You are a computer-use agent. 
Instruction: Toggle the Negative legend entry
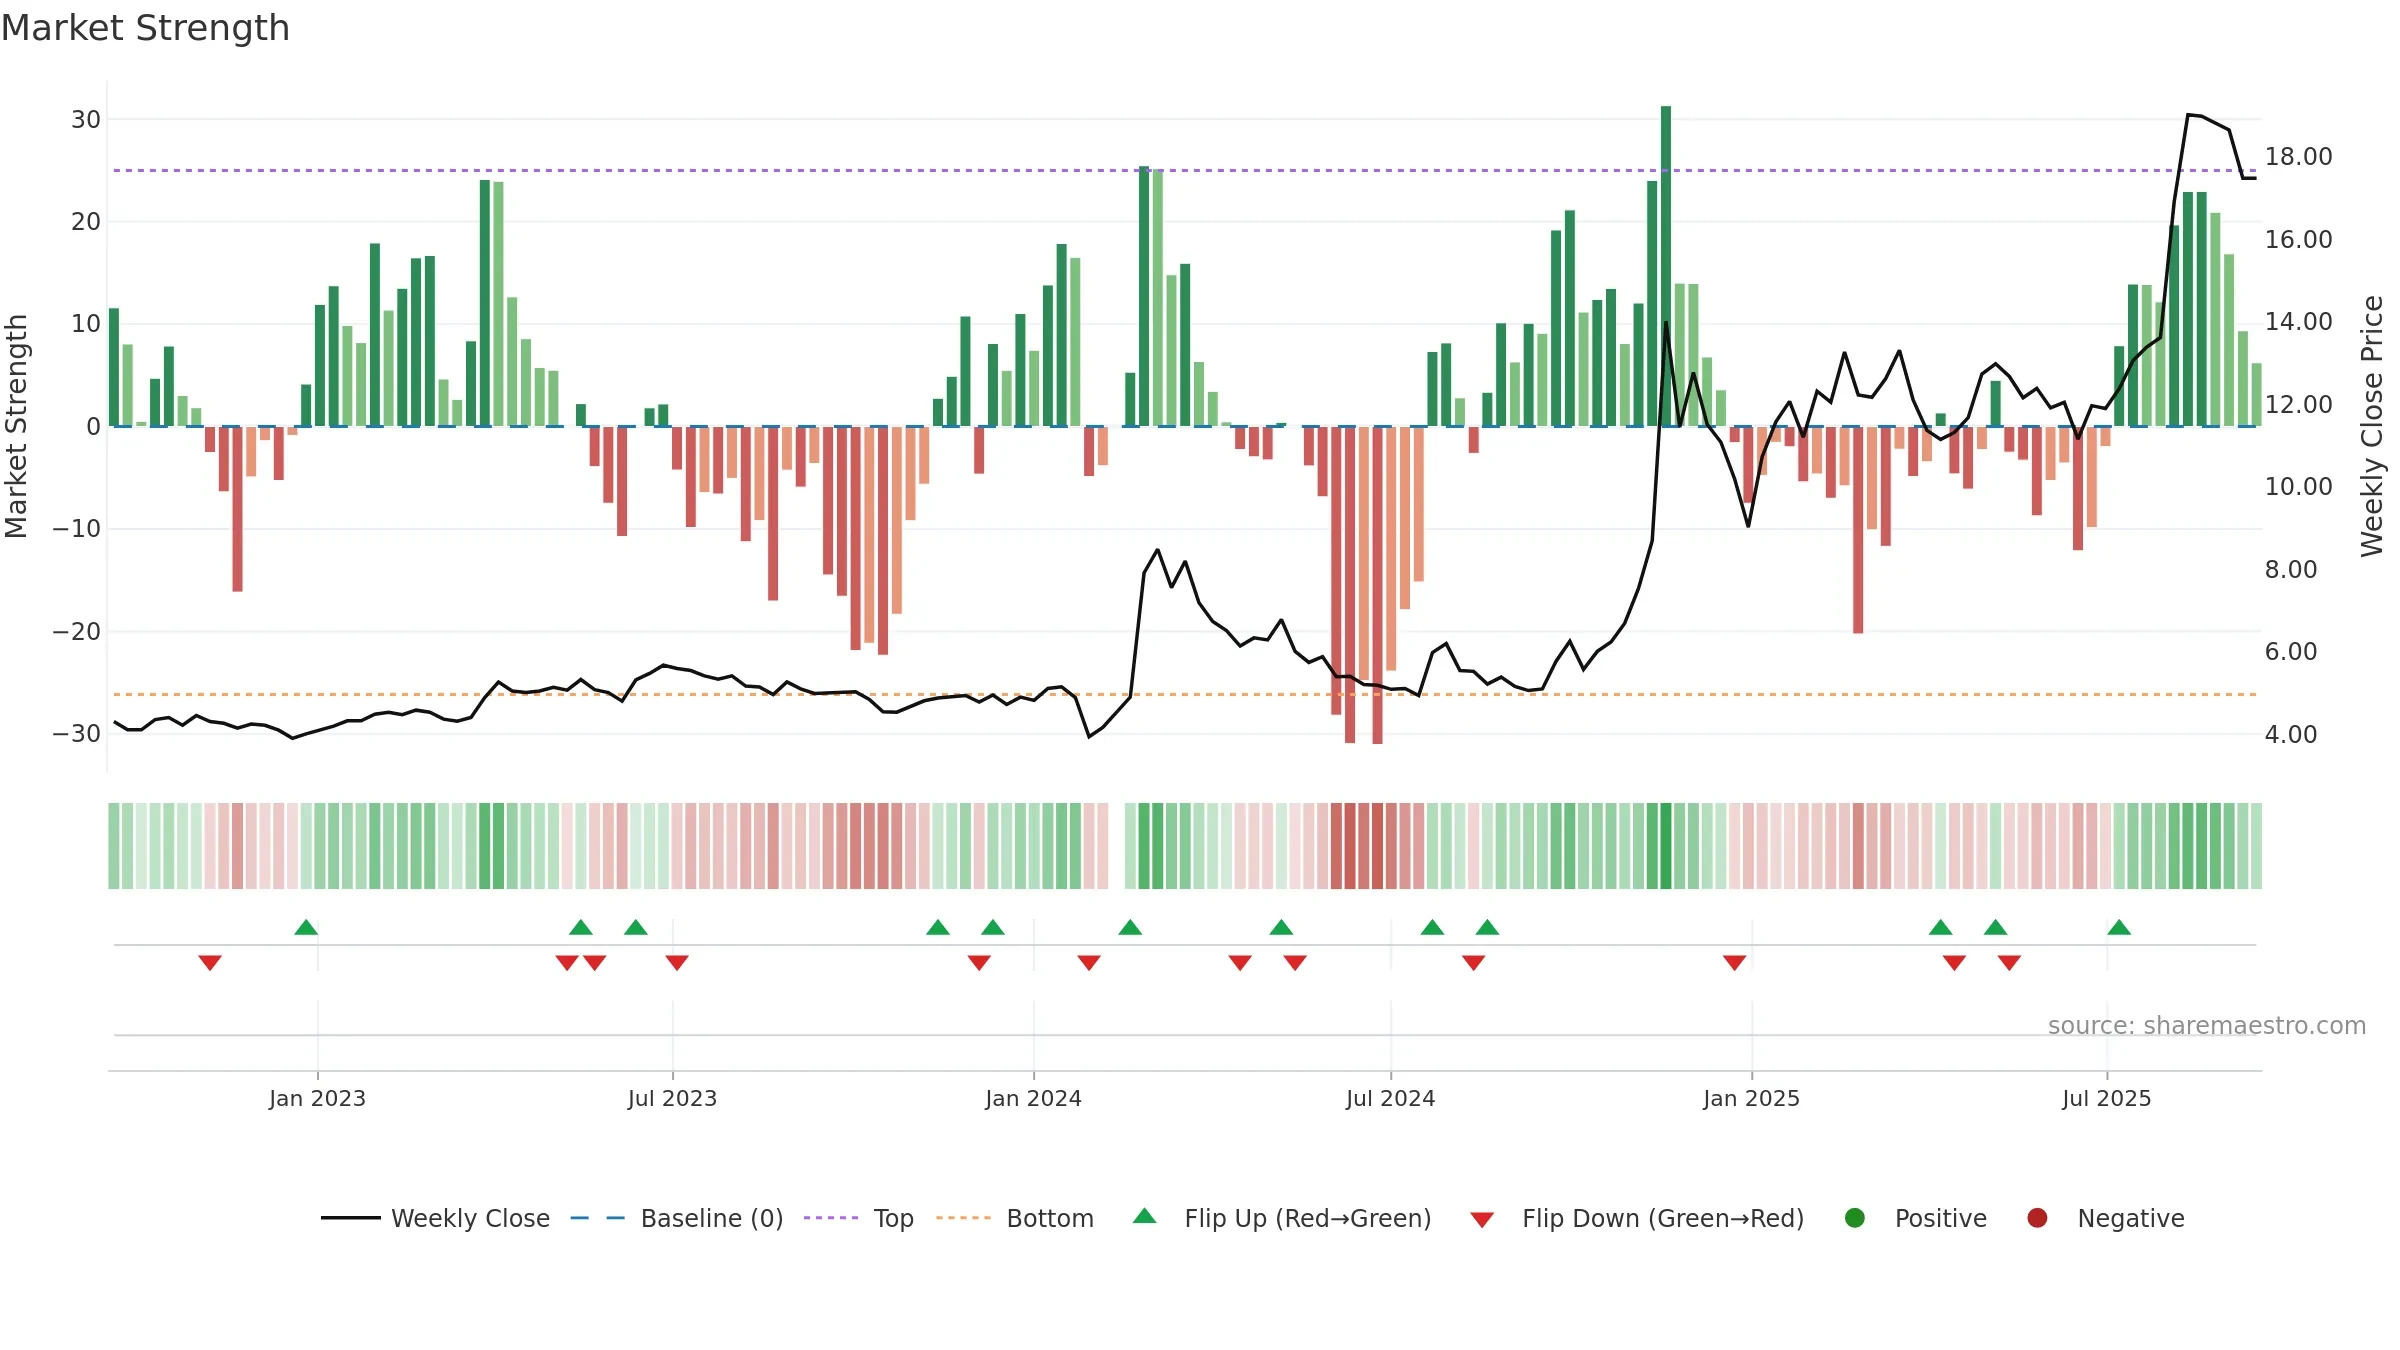2105,1218
